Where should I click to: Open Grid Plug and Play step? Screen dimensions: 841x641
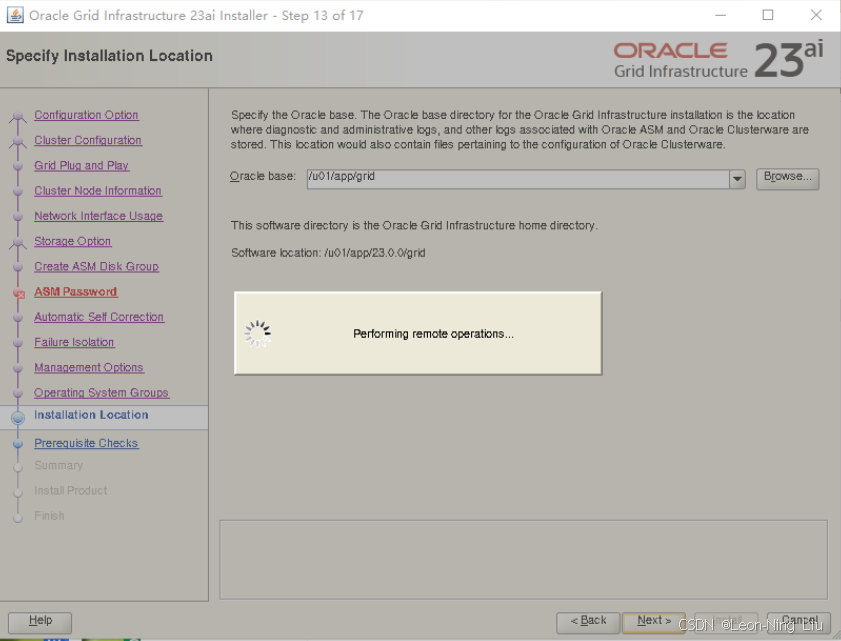click(x=82, y=165)
